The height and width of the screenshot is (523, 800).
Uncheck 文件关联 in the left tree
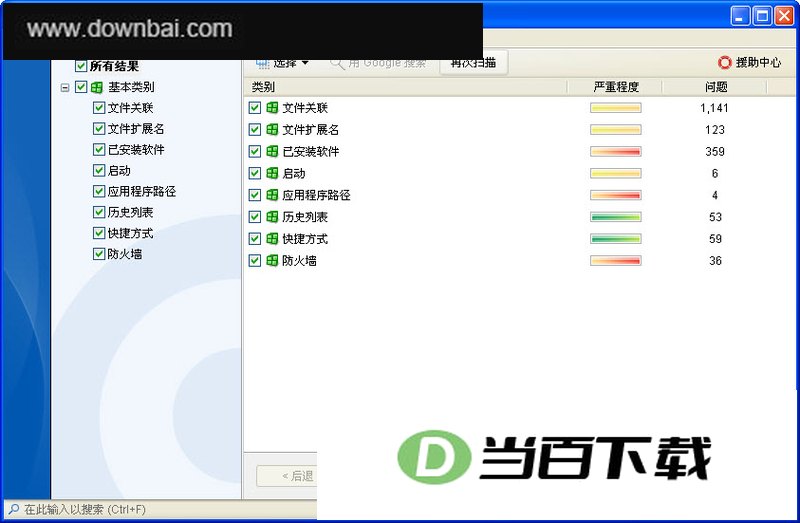click(x=99, y=108)
